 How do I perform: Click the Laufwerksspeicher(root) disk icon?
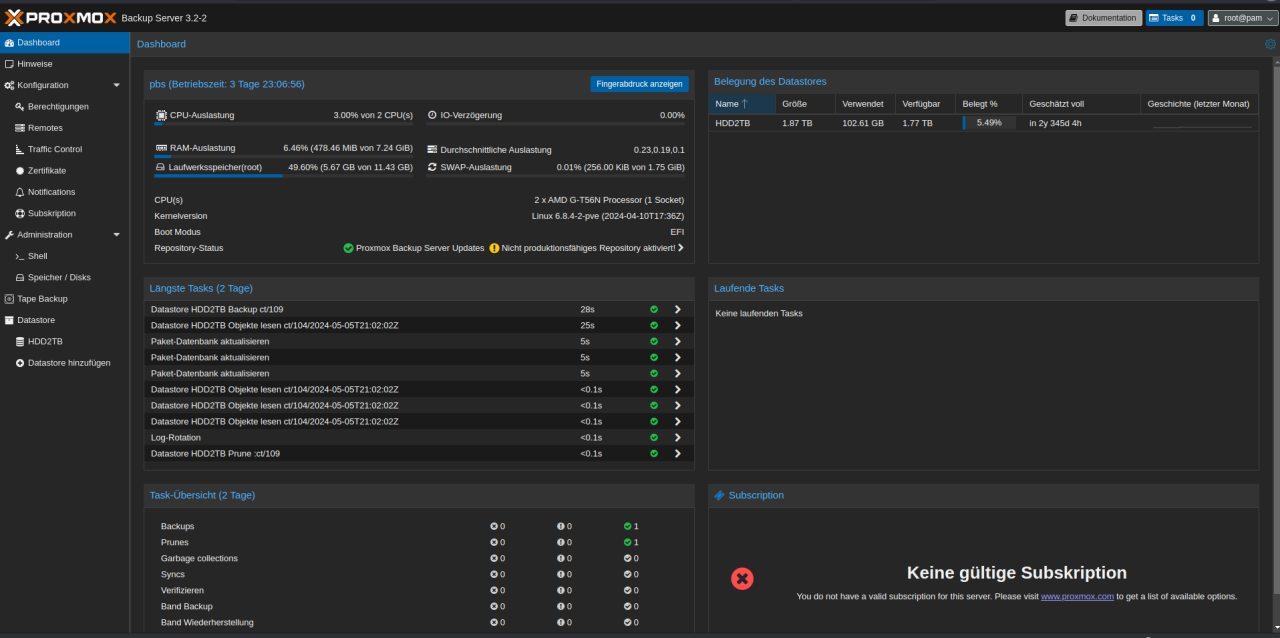[x=160, y=167]
